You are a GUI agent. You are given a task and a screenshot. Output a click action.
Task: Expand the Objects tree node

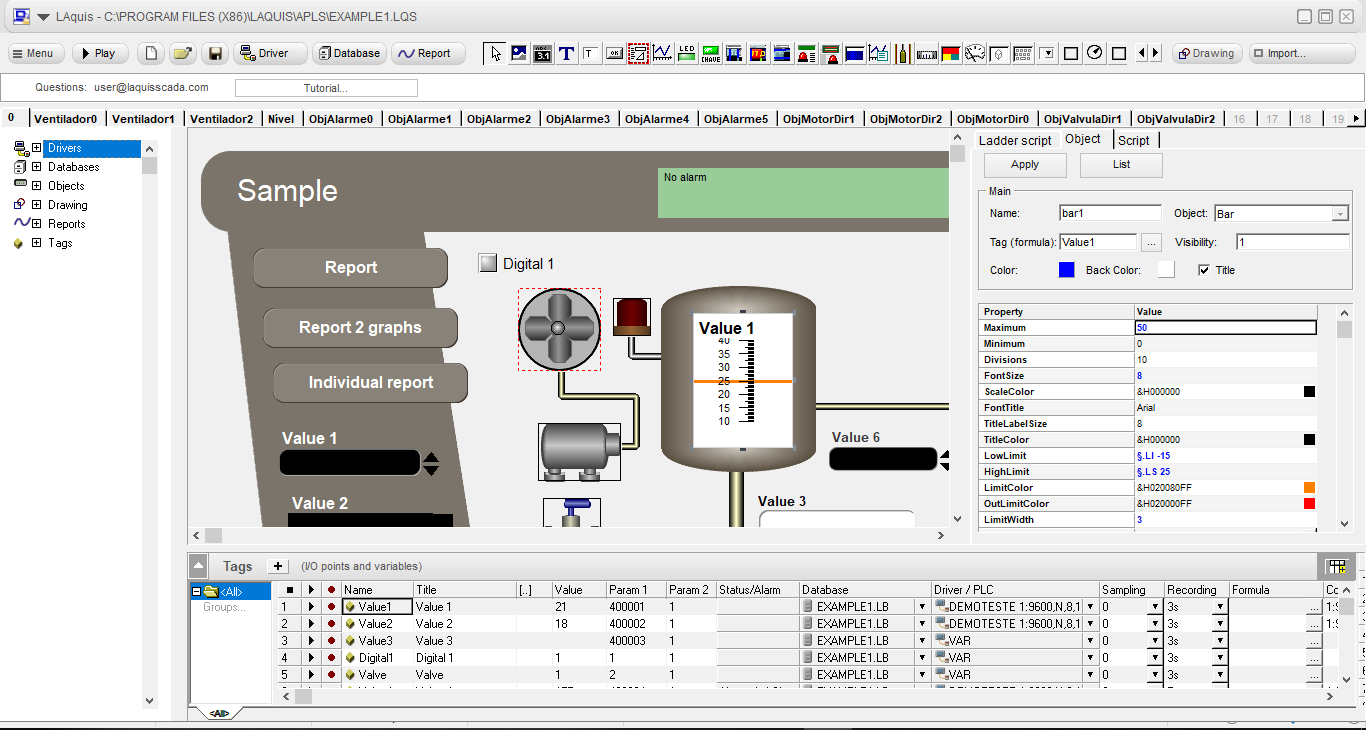click(37, 186)
